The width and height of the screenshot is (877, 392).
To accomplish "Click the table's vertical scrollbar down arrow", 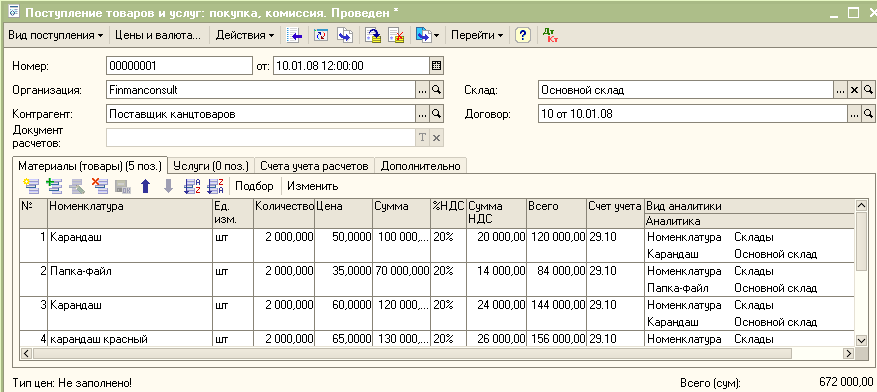I will tap(861, 340).
